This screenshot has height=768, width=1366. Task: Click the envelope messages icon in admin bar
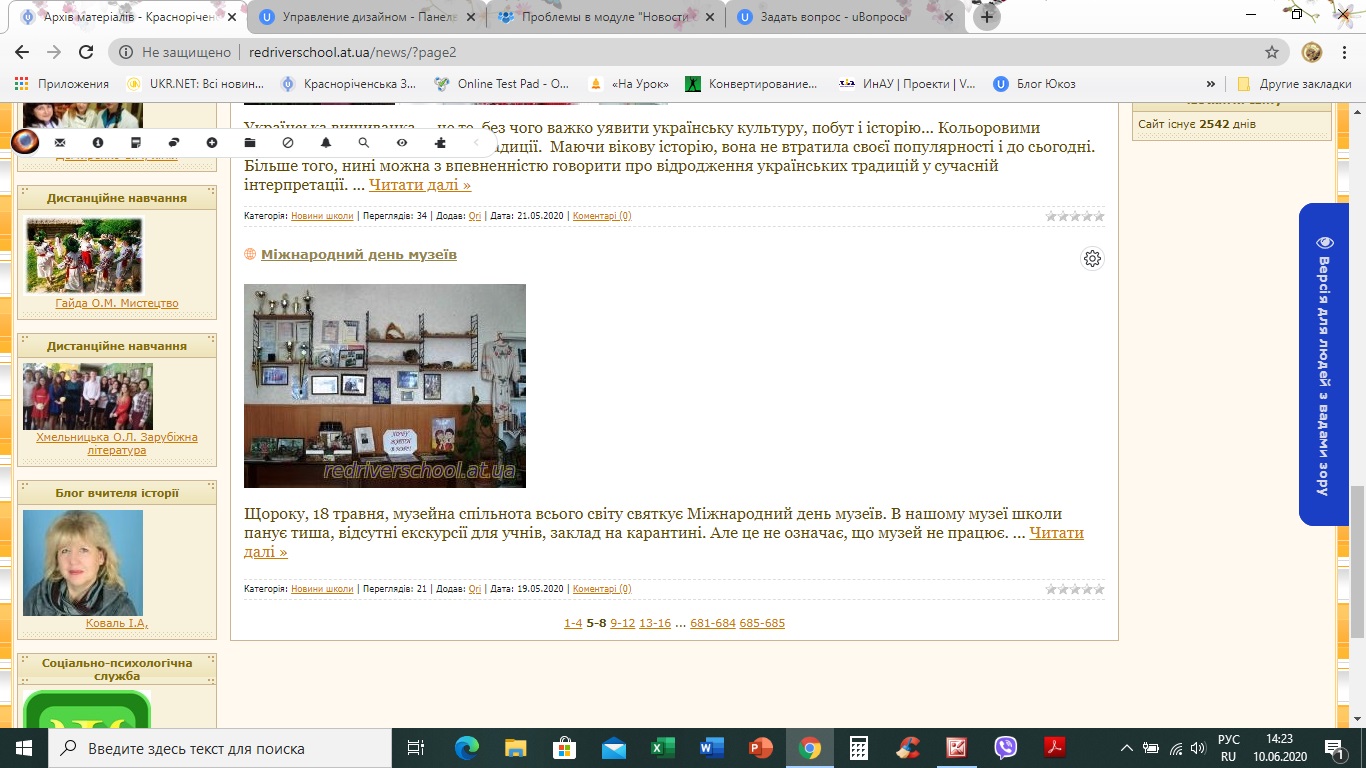(x=60, y=143)
